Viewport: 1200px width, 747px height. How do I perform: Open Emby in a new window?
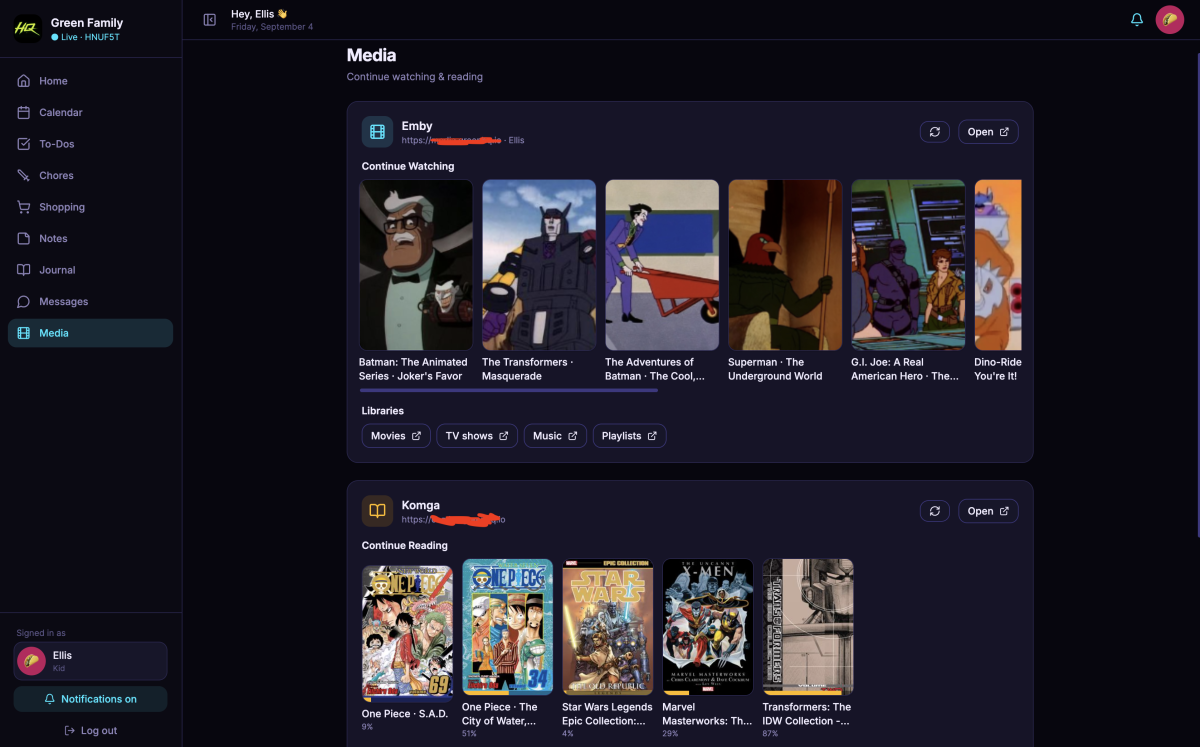pyautogui.click(x=988, y=132)
